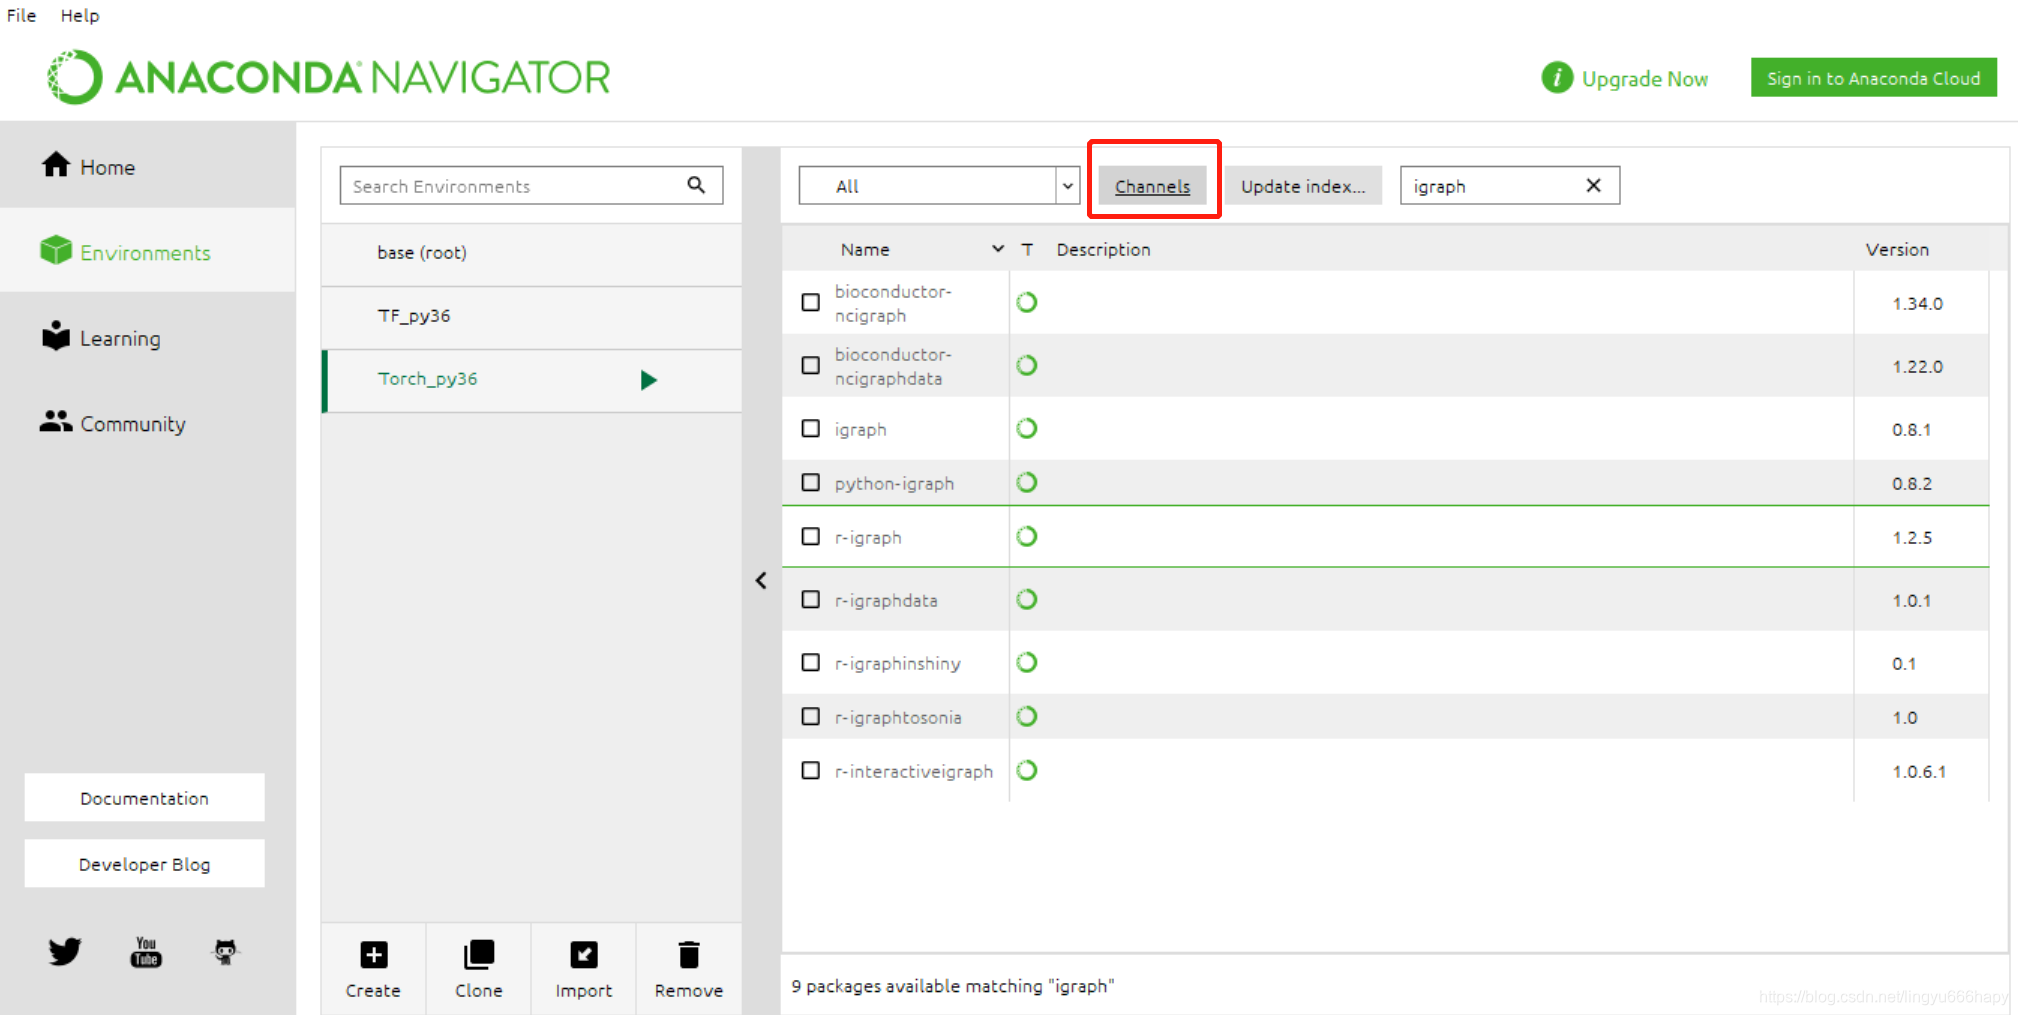2018x1015 pixels.
Task: Click the T column header
Action: (1027, 250)
